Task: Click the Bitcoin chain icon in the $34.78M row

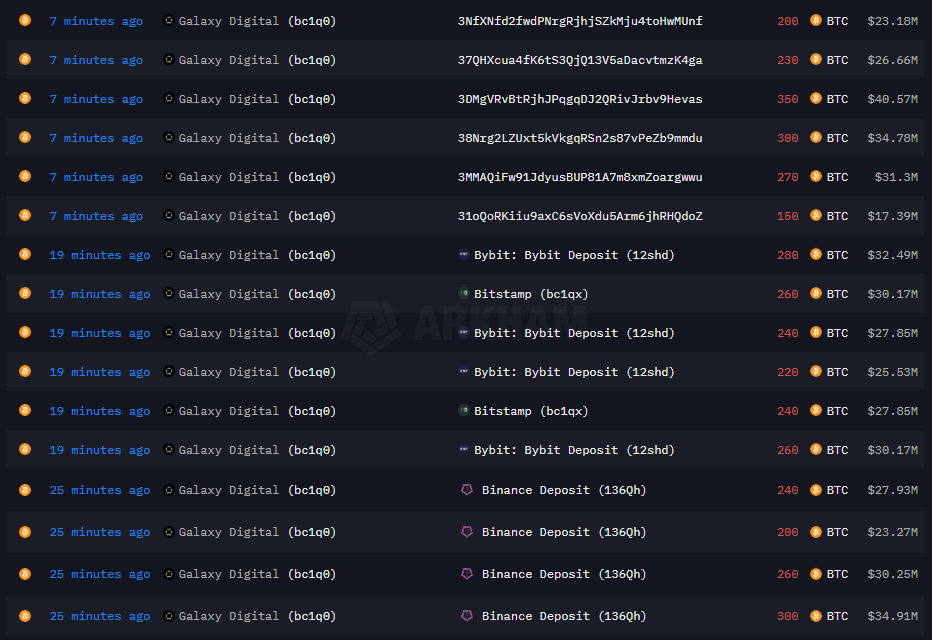Action: click(25, 137)
